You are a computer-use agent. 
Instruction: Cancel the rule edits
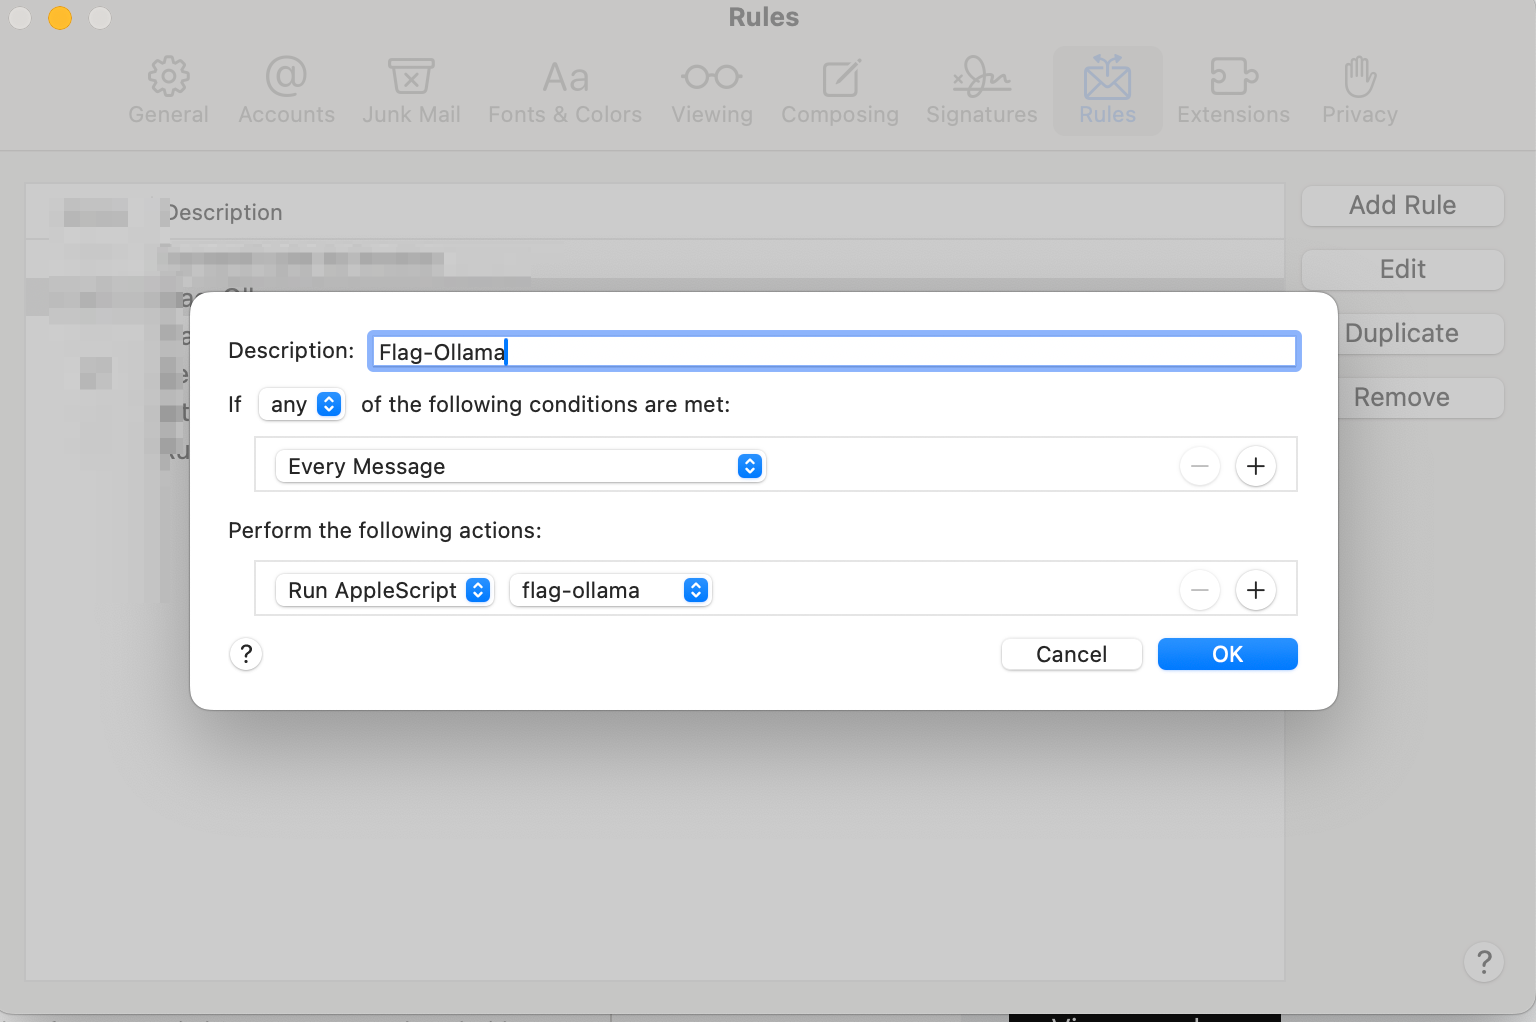tap(1071, 653)
